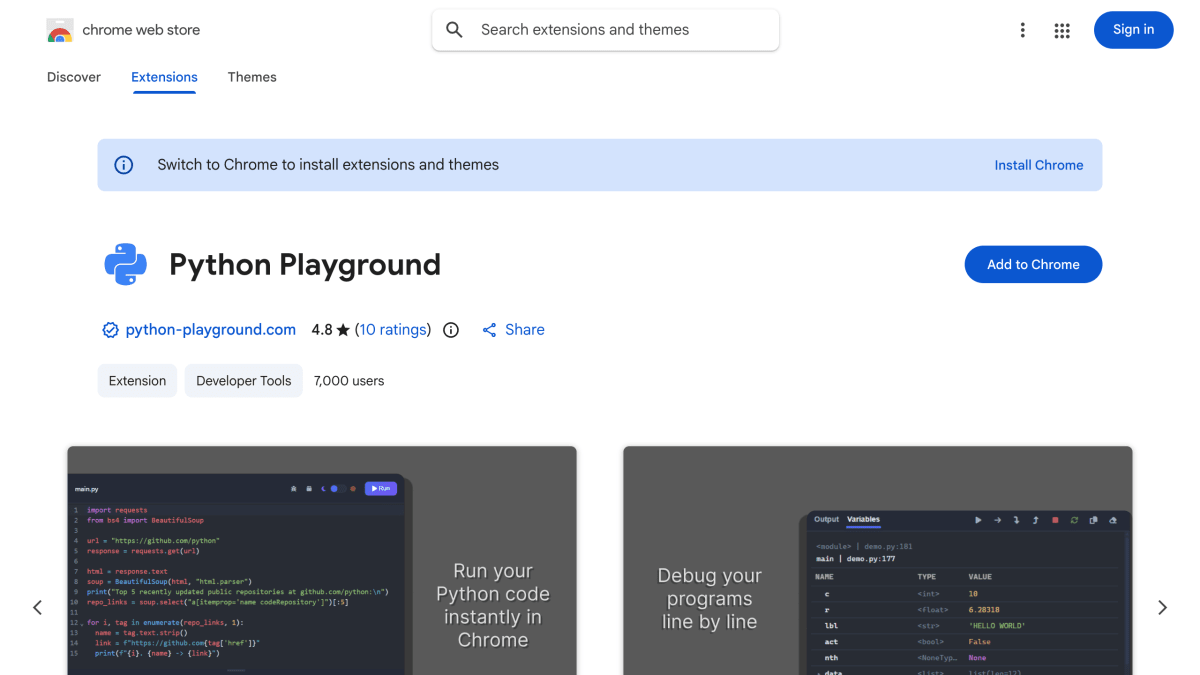Open the 'Debug your programs line by line' screenshot
Screen dimensions: 1200x675
pos(878,561)
